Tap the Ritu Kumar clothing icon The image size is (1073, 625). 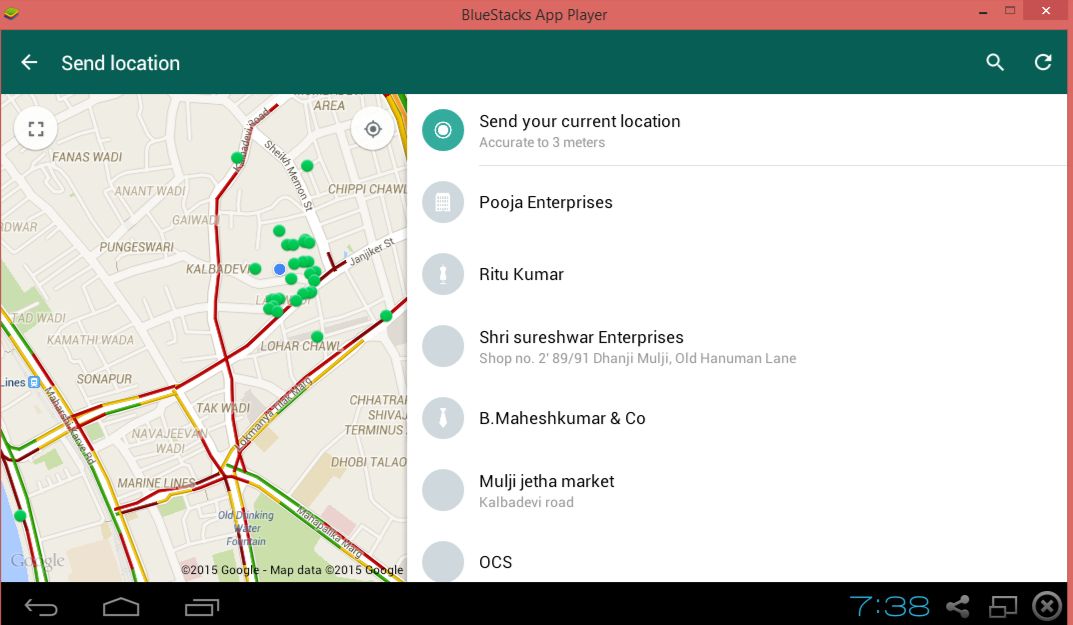[443, 275]
